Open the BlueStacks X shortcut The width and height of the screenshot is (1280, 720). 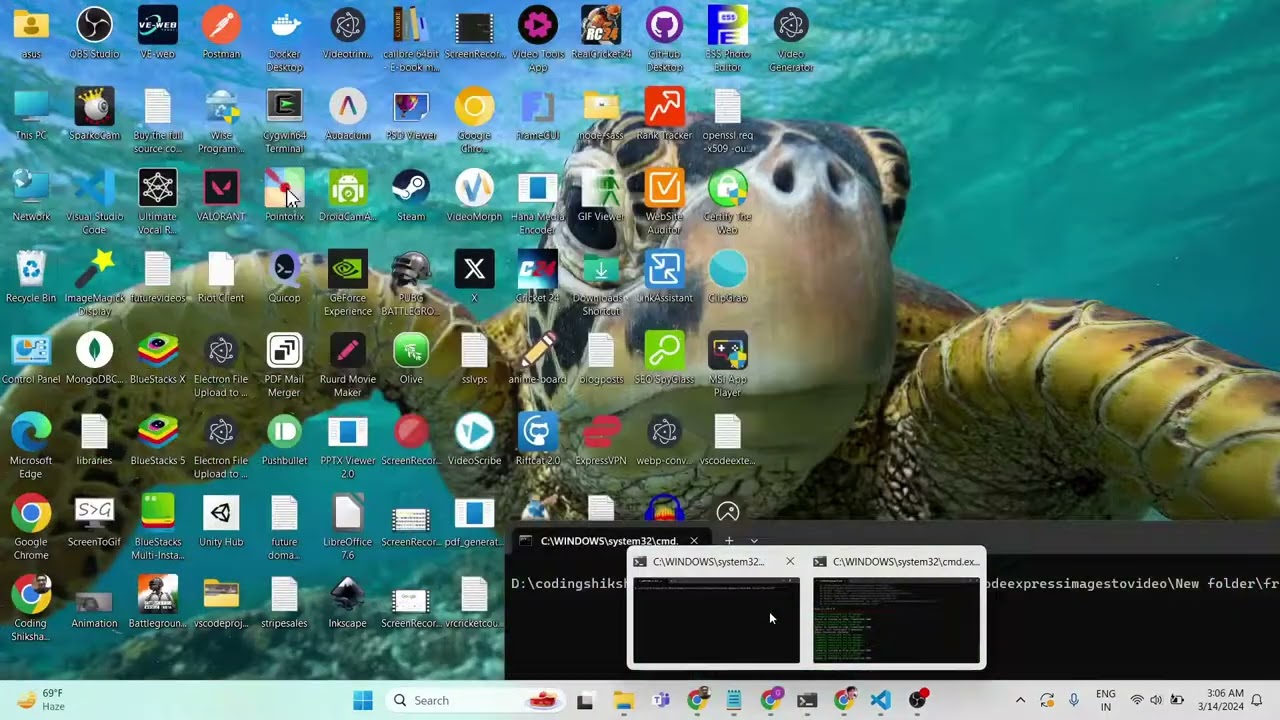[158, 357]
